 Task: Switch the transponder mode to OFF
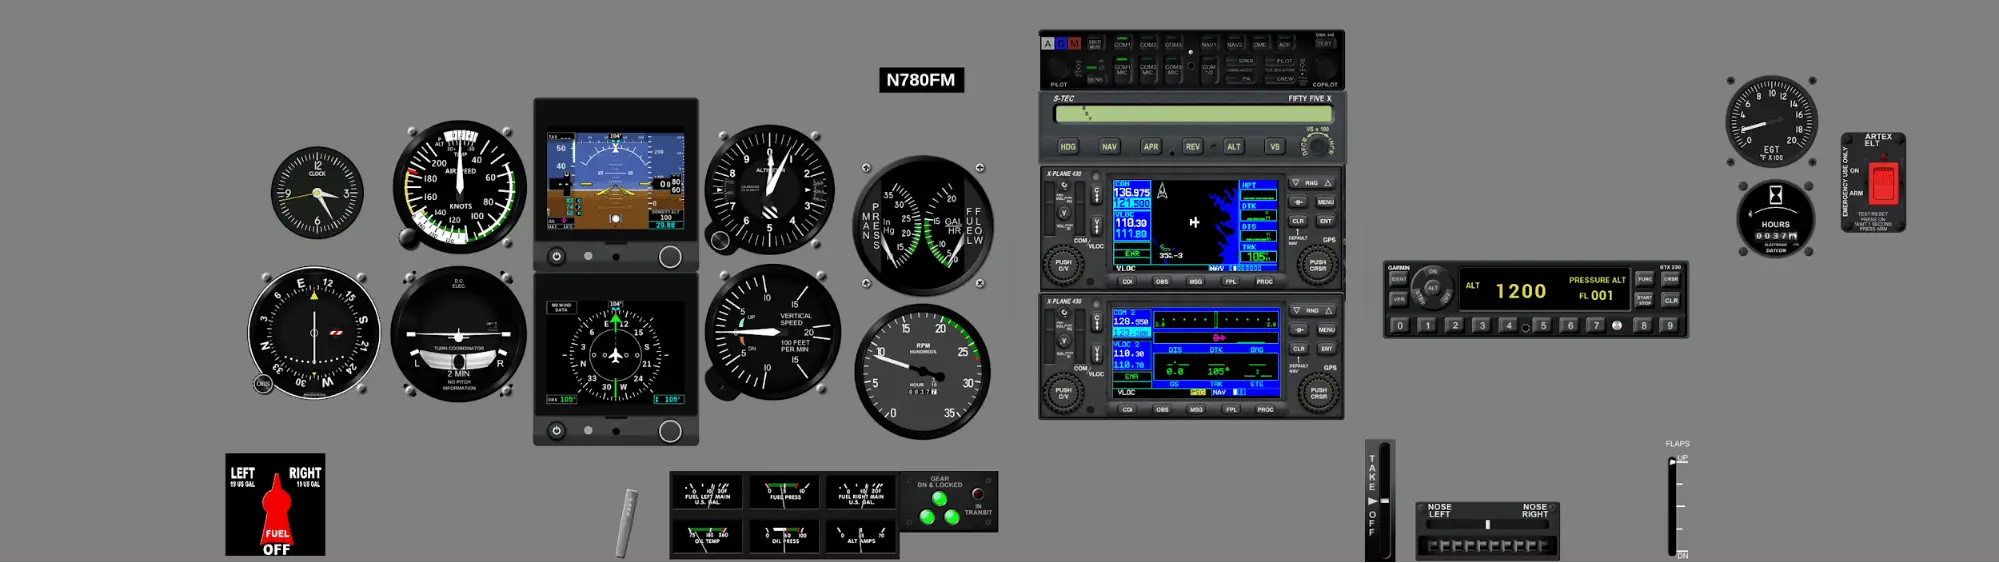pos(1447,297)
